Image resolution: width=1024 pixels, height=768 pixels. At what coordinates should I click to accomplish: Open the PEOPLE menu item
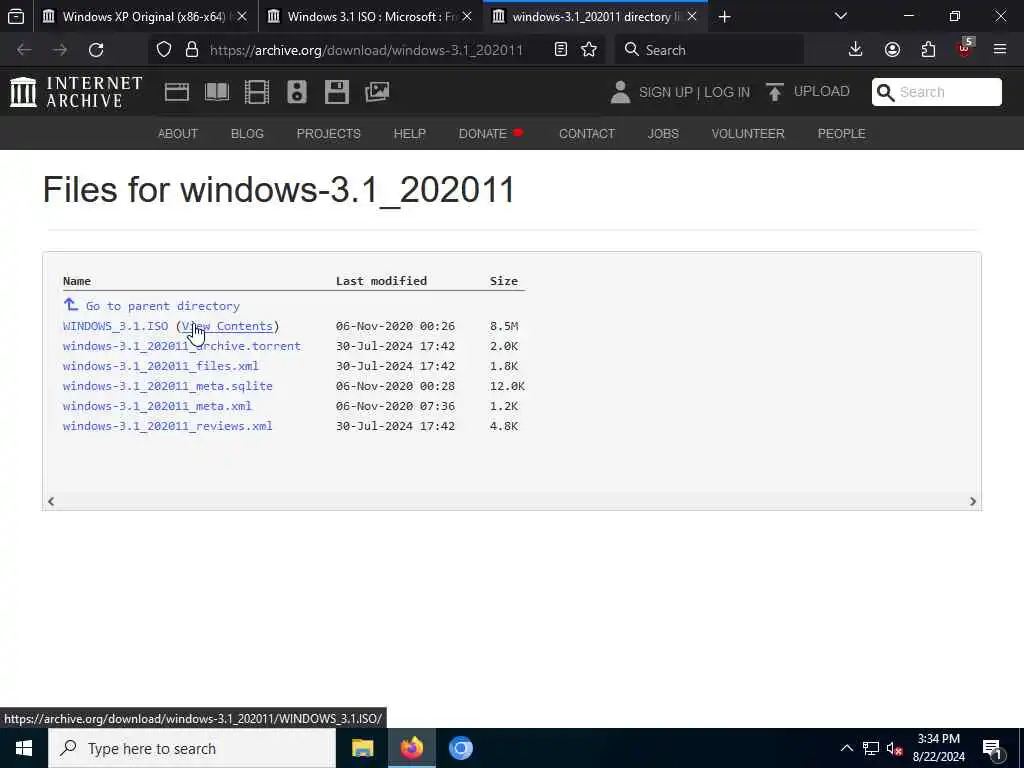pos(841,133)
